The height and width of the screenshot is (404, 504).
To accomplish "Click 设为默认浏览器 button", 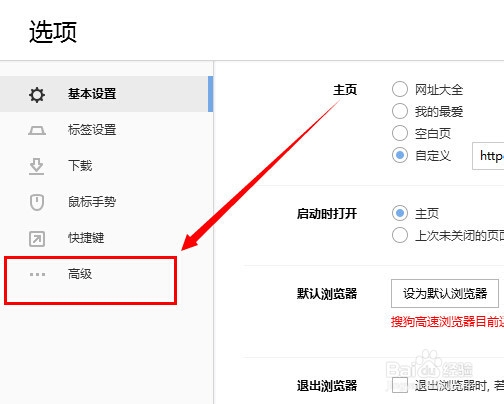I will 445,294.
